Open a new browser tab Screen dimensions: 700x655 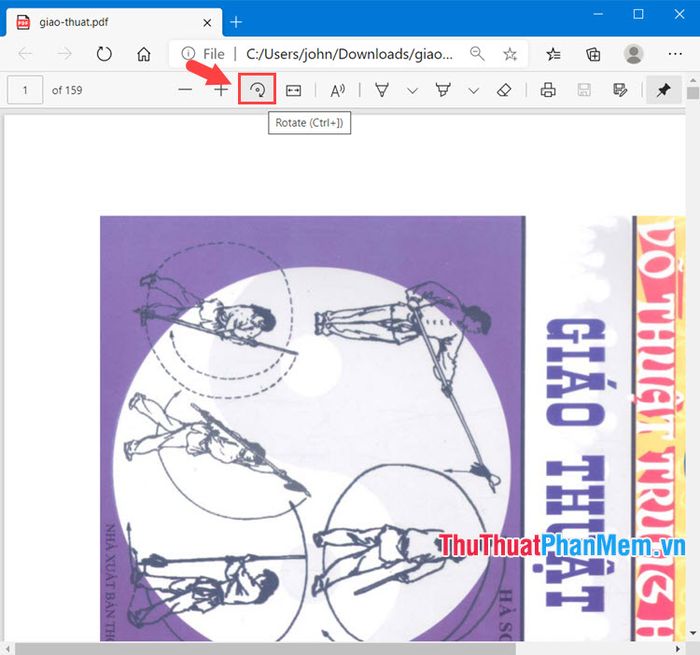(x=236, y=22)
